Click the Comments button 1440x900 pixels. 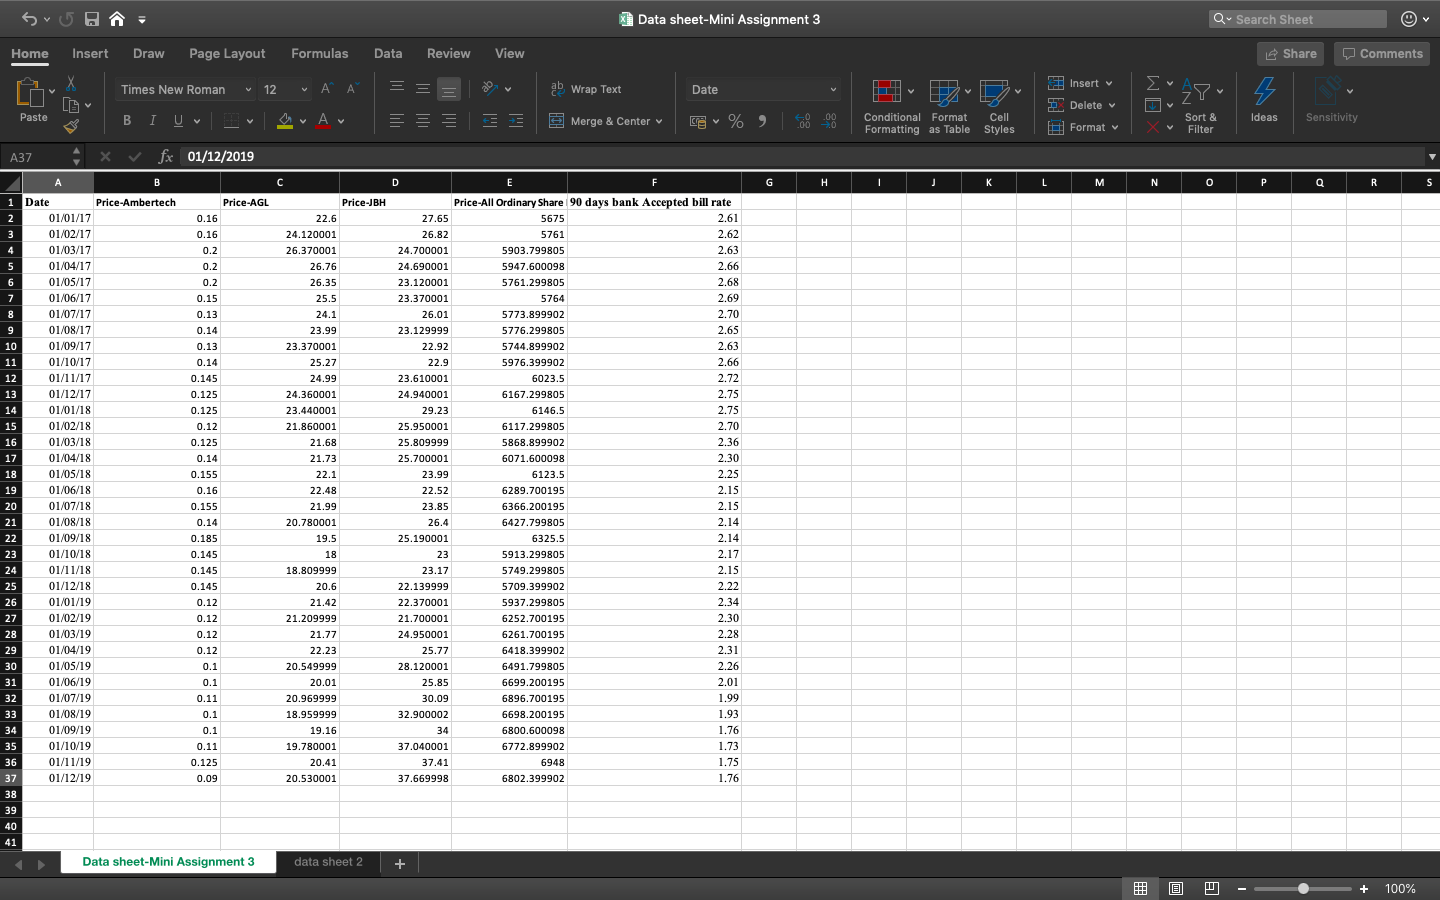(1382, 54)
